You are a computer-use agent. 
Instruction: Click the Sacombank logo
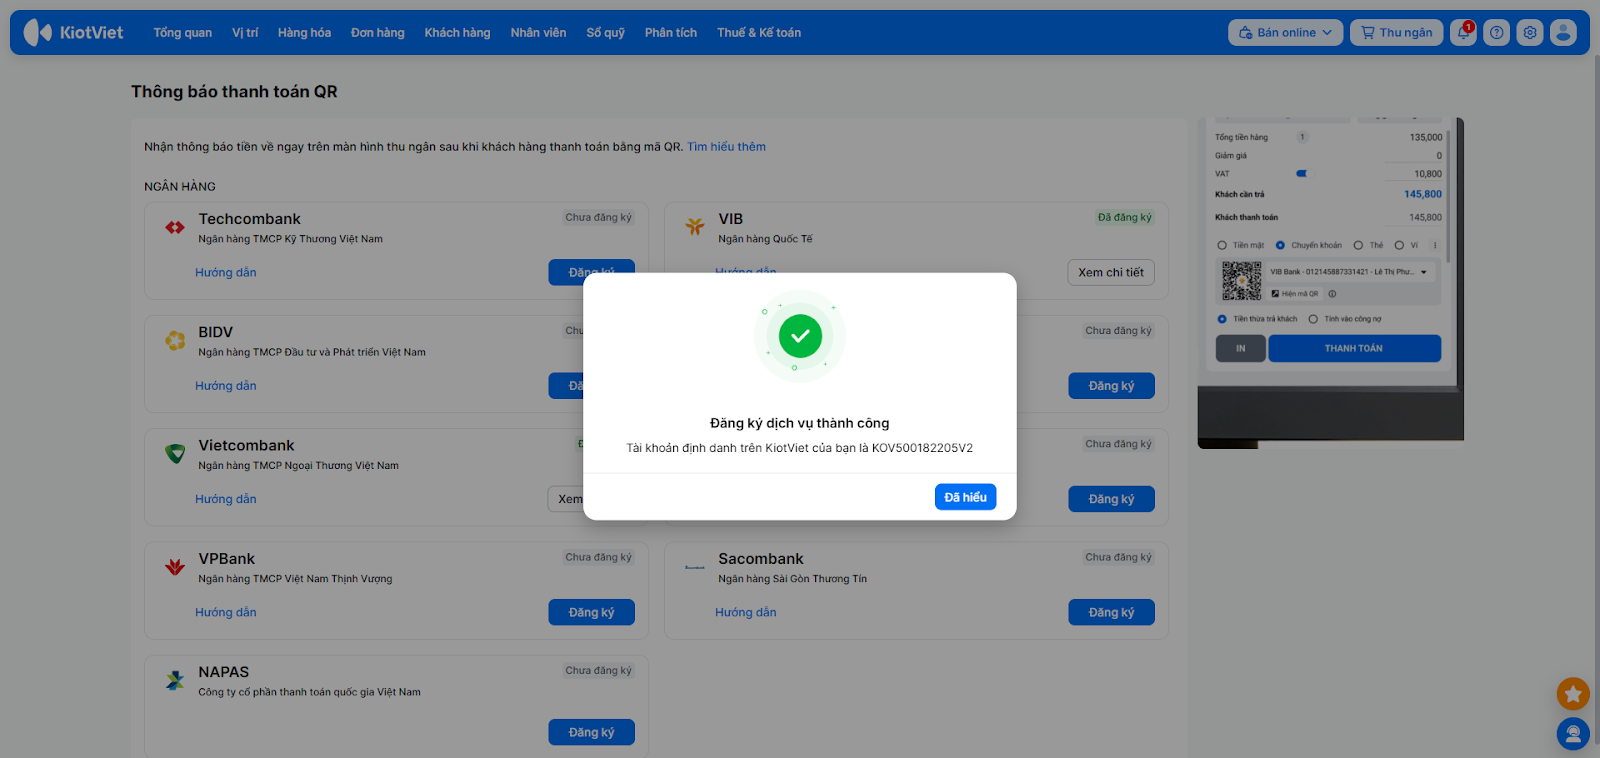click(694, 567)
